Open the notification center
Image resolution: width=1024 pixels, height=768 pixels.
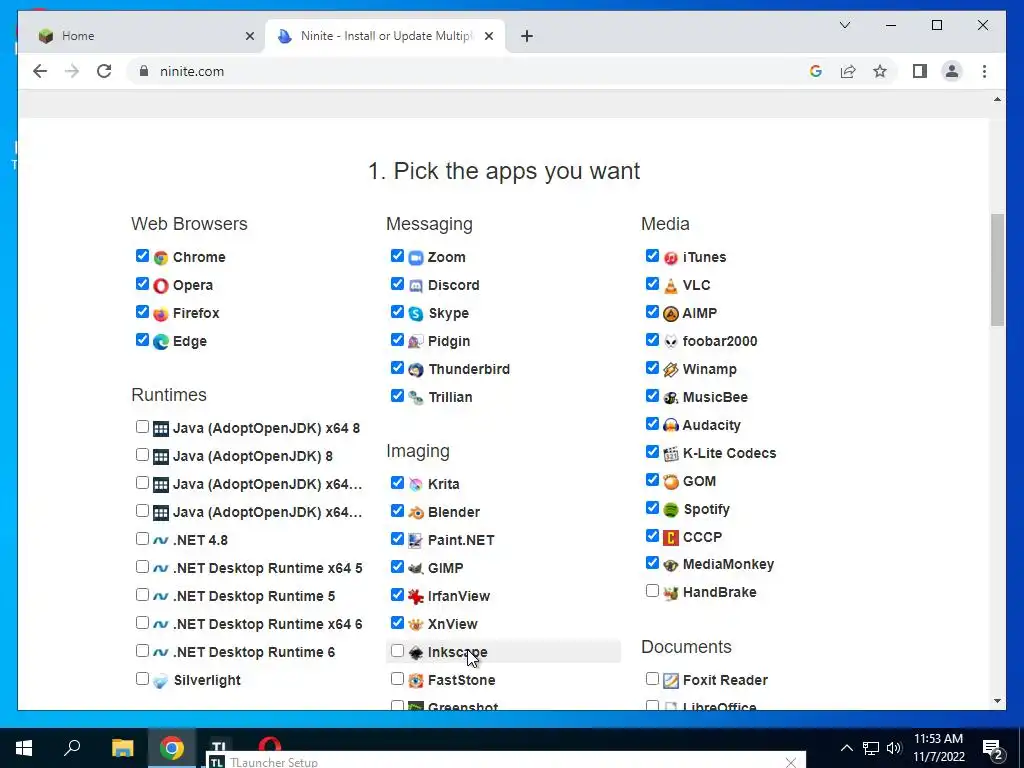coord(993,748)
